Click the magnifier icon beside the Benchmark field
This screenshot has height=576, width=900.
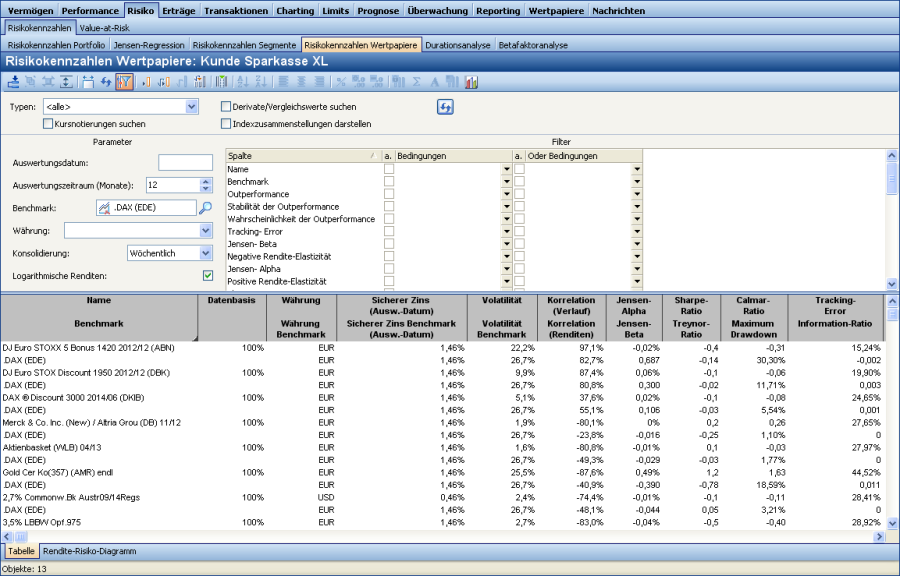coord(205,208)
